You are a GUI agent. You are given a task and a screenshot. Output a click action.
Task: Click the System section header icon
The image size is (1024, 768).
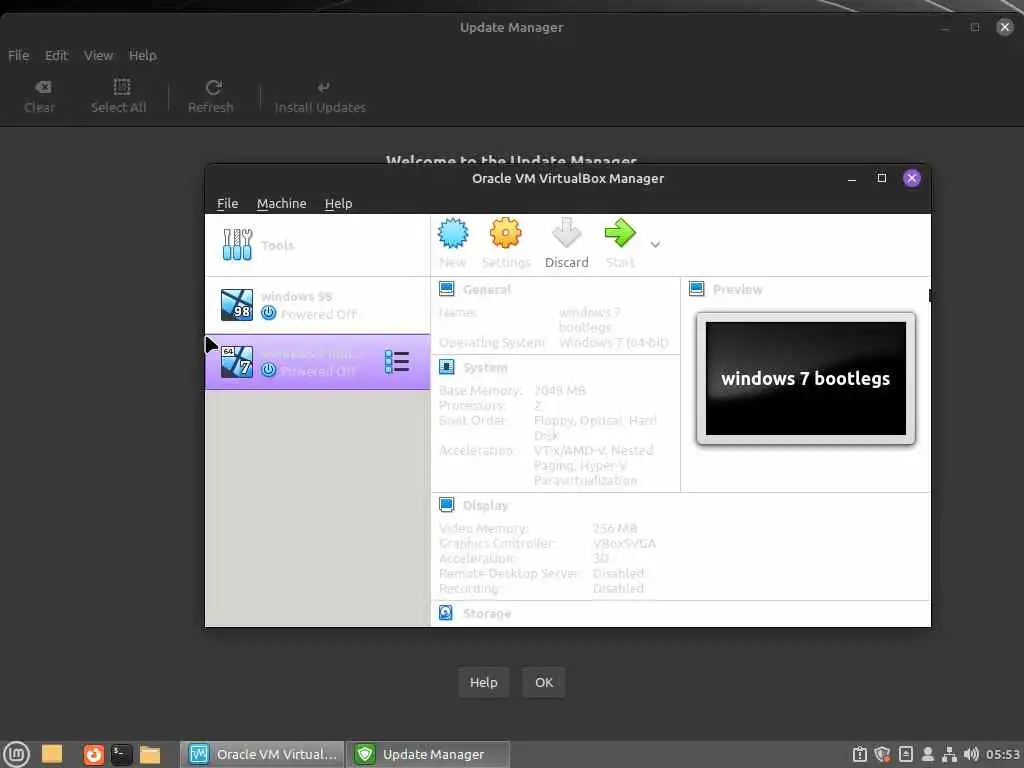coord(447,367)
